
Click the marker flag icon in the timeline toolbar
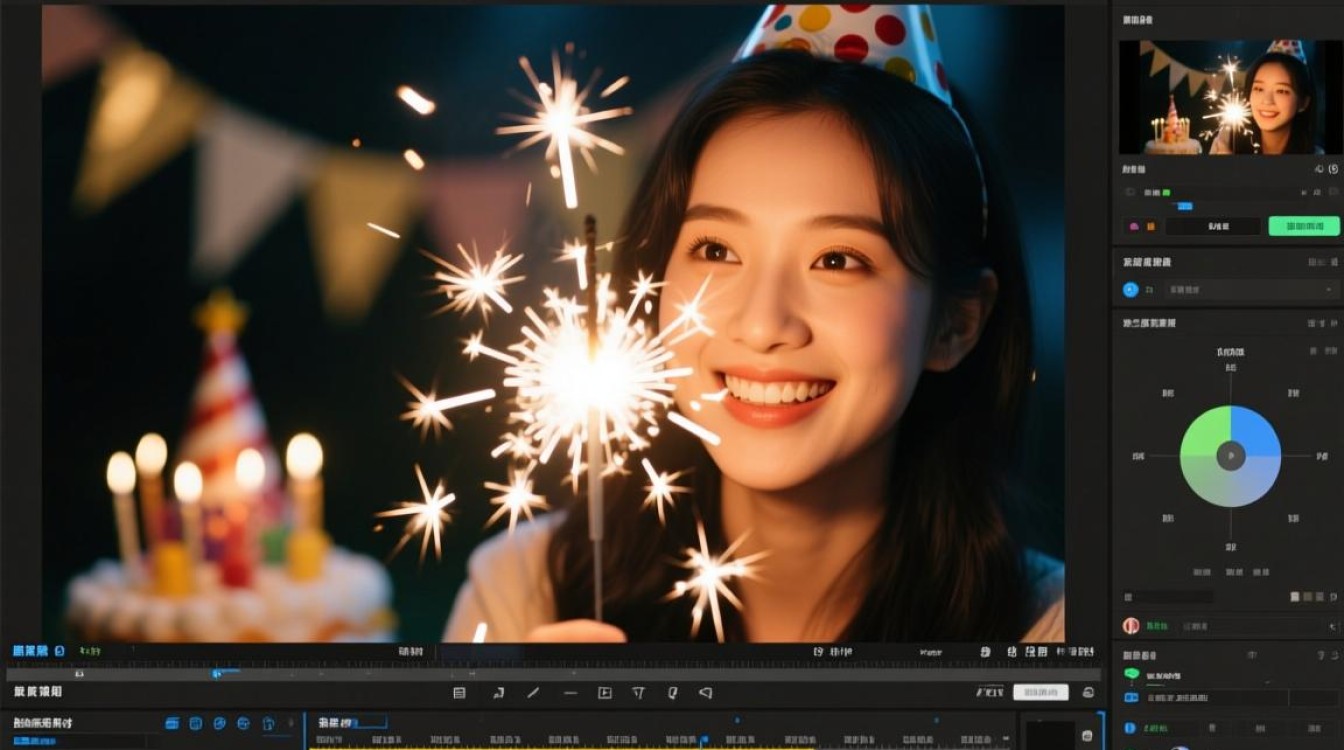[x=673, y=693]
